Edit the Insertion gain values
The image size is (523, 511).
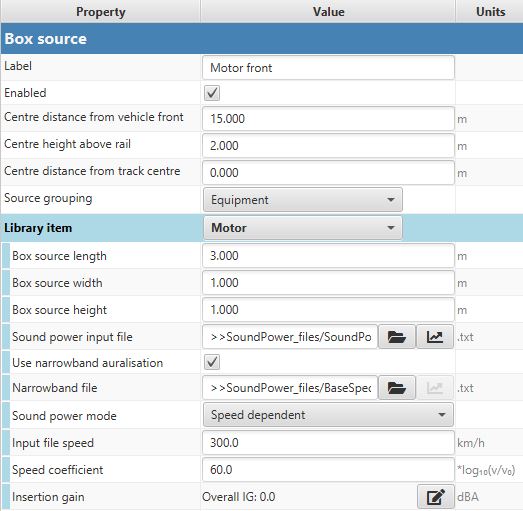(x=435, y=497)
